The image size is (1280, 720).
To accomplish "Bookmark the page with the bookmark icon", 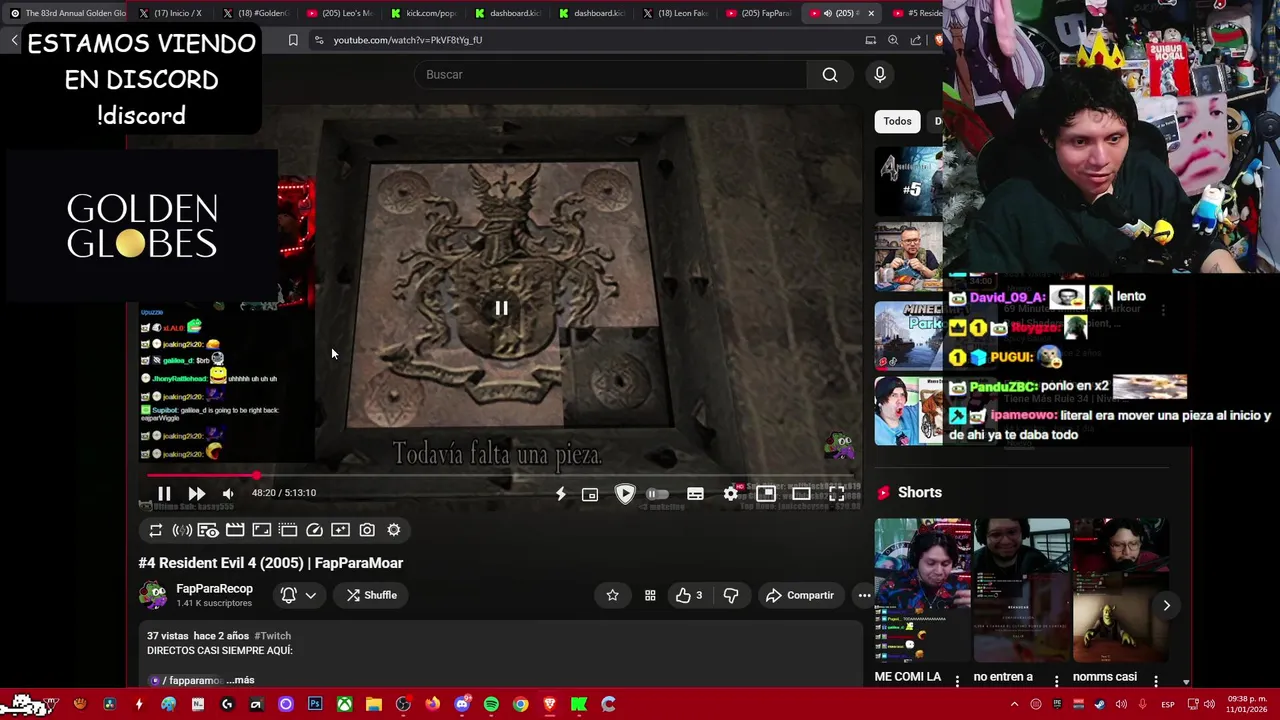I will click(x=293, y=40).
